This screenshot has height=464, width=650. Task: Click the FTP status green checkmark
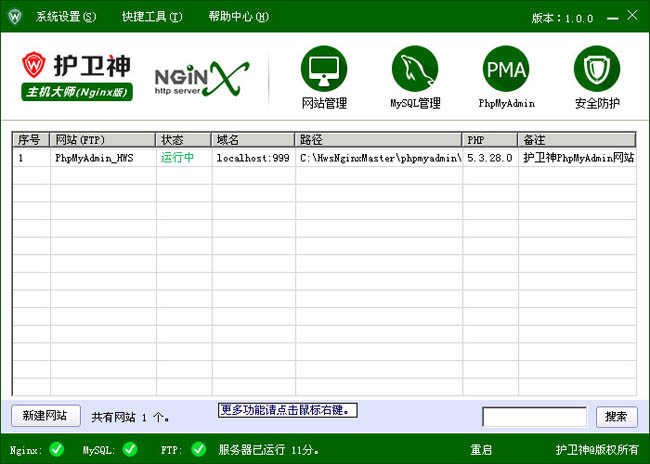tap(199, 449)
